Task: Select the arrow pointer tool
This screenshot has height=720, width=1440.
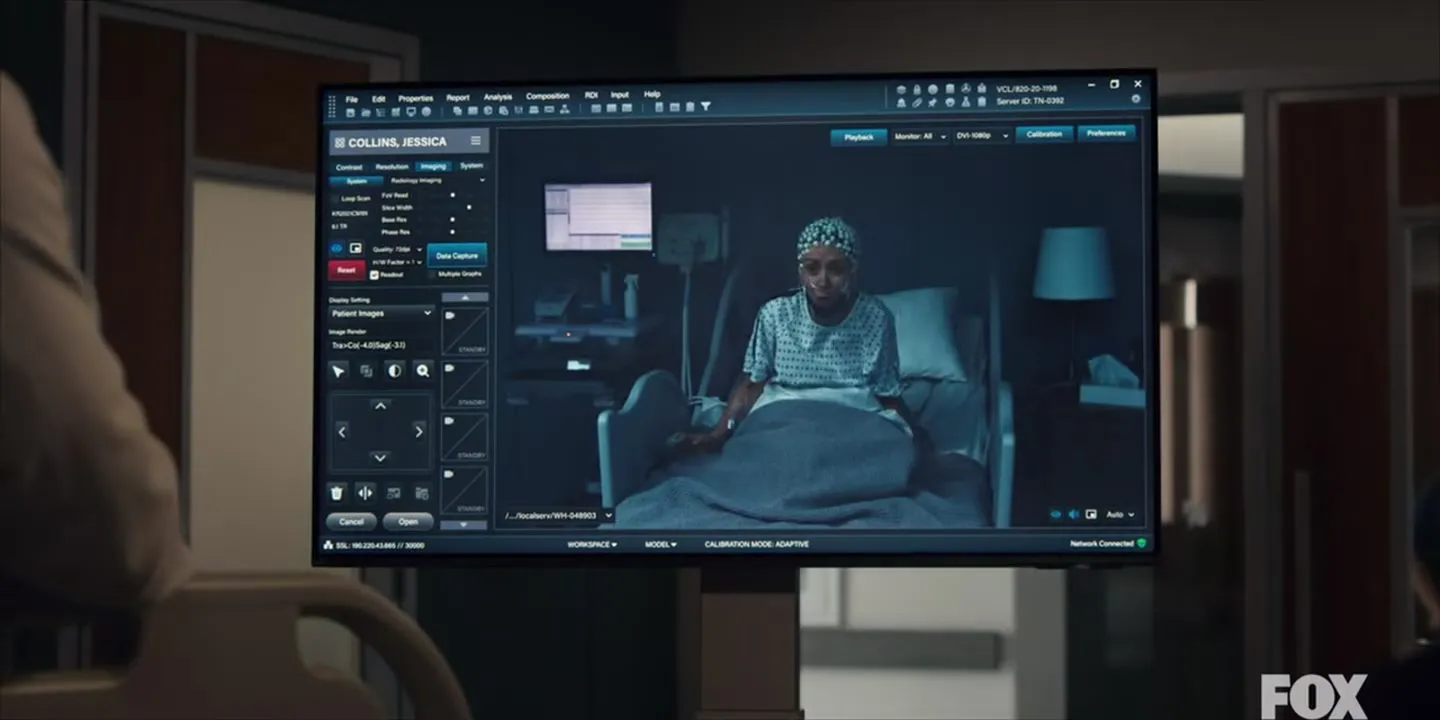Action: point(338,371)
